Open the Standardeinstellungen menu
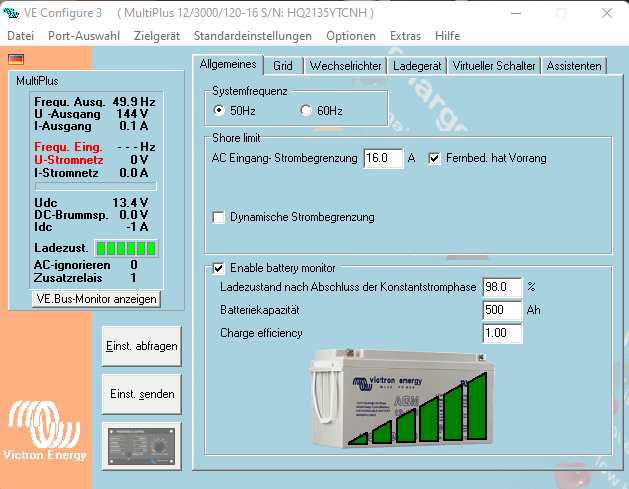This screenshot has width=629, height=489. [253, 36]
